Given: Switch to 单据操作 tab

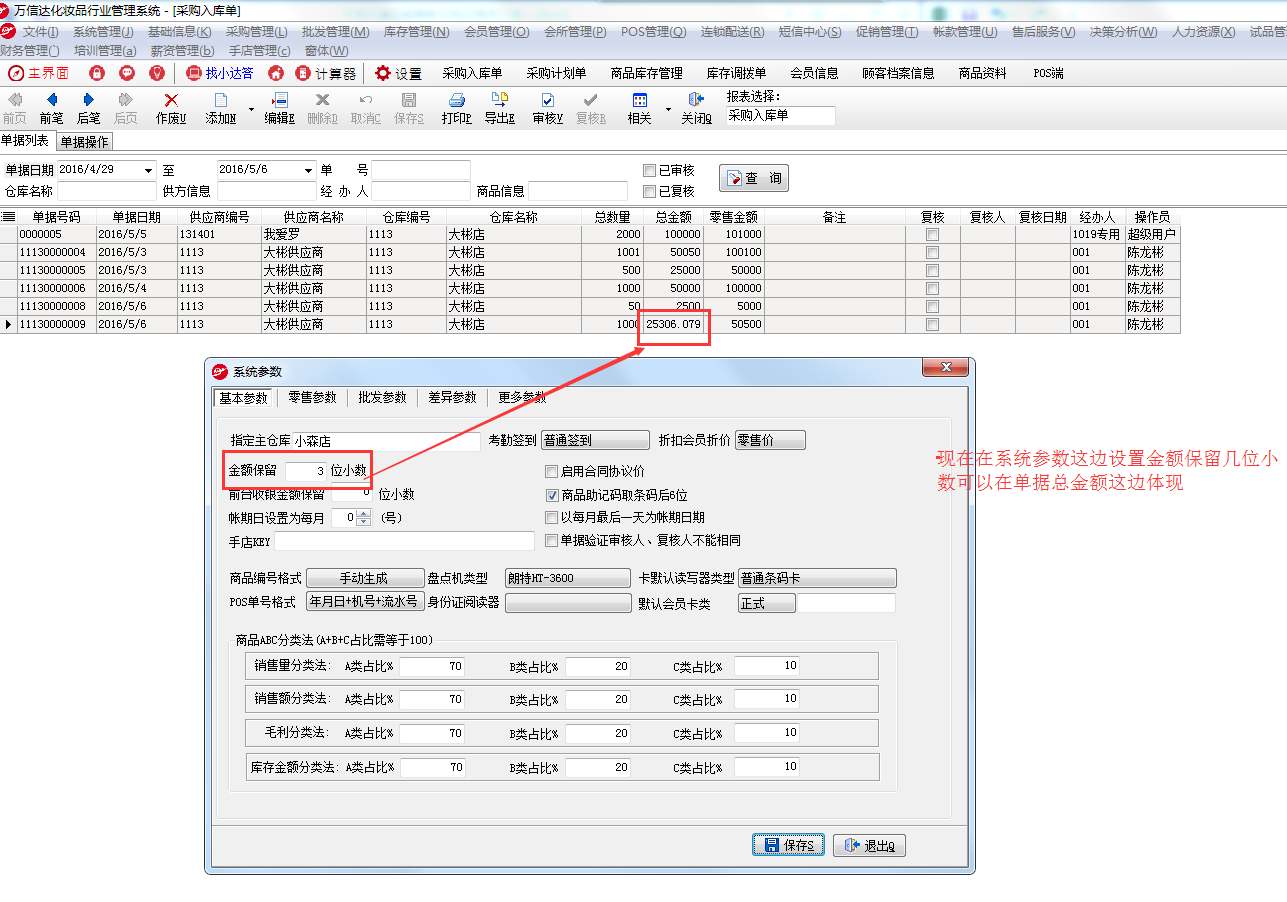Looking at the screenshot, I should coord(85,142).
